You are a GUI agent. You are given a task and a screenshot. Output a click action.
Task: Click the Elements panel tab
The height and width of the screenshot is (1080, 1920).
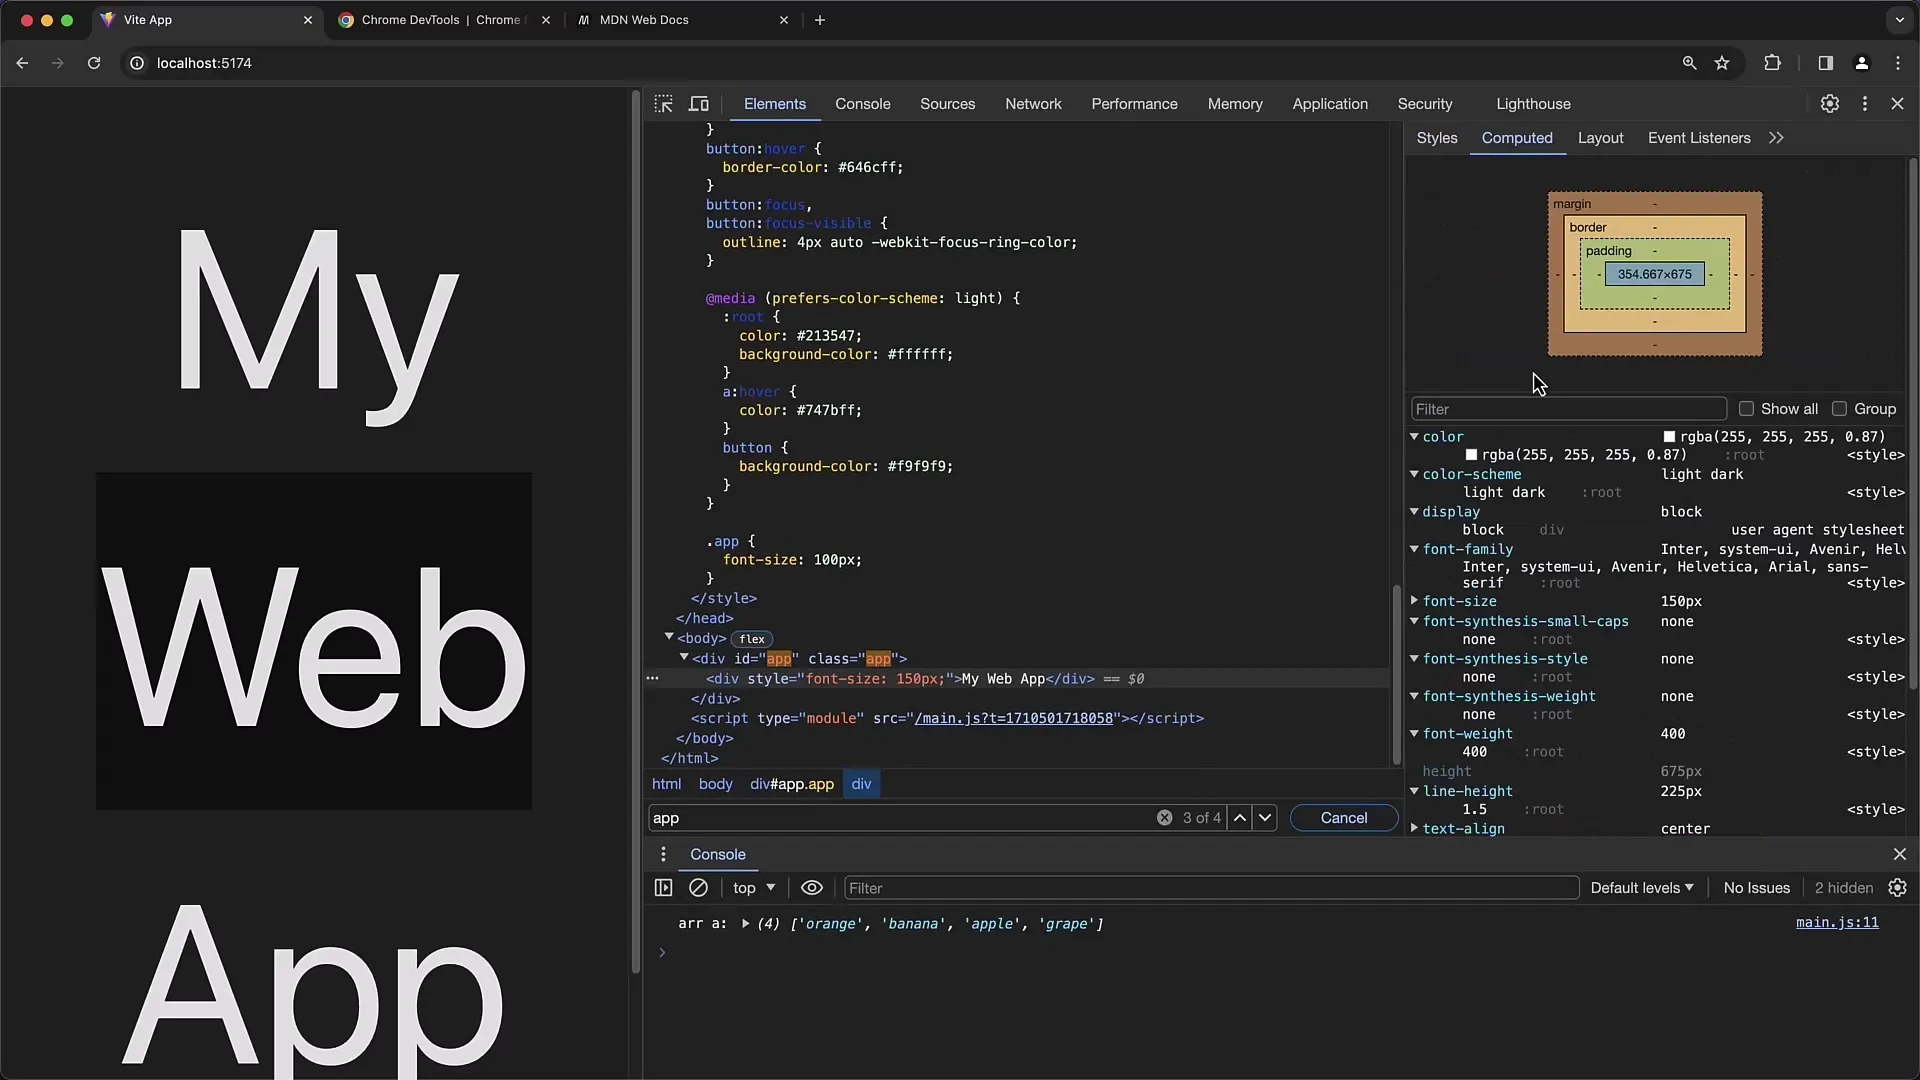[774, 103]
